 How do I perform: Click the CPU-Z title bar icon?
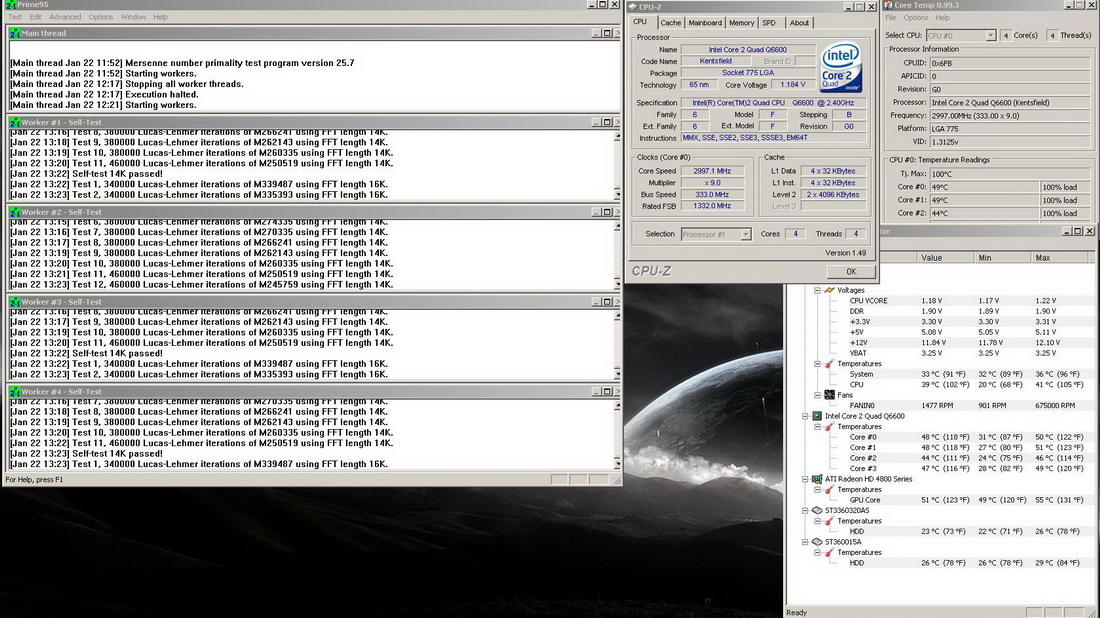[x=633, y=7]
